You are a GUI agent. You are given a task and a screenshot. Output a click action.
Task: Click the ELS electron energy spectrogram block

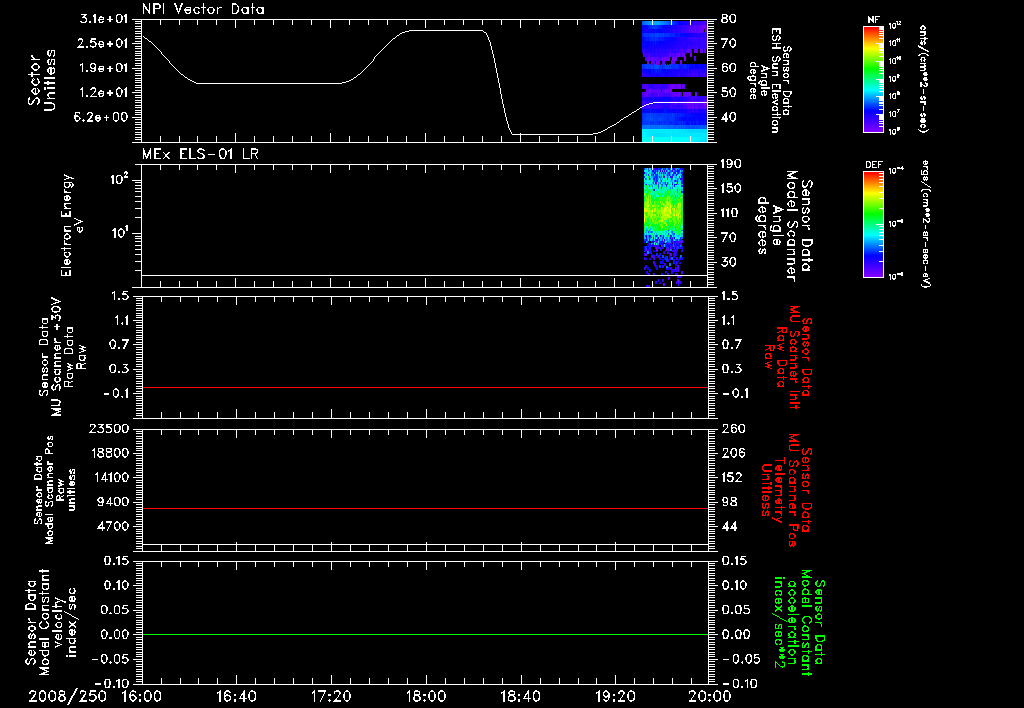coord(664,227)
